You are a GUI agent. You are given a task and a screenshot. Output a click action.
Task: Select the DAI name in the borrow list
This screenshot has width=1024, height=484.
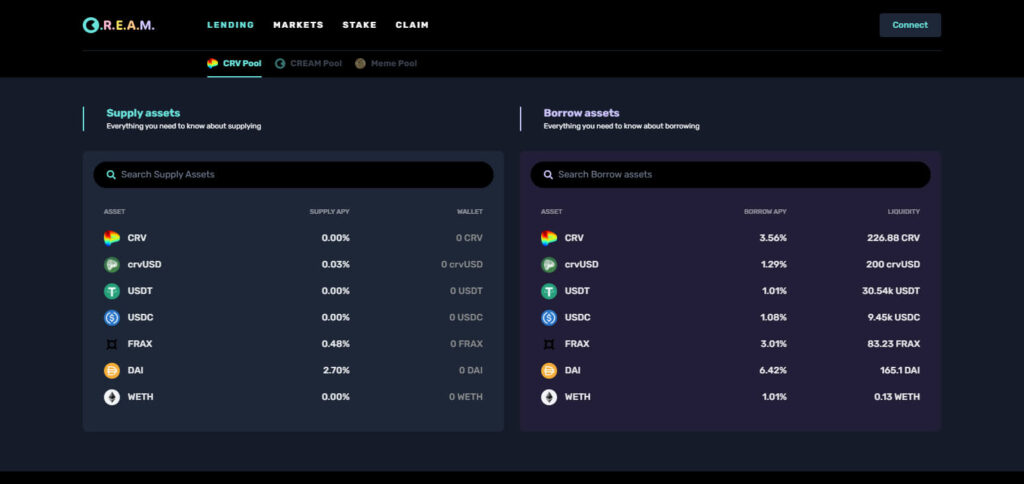pos(572,370)
